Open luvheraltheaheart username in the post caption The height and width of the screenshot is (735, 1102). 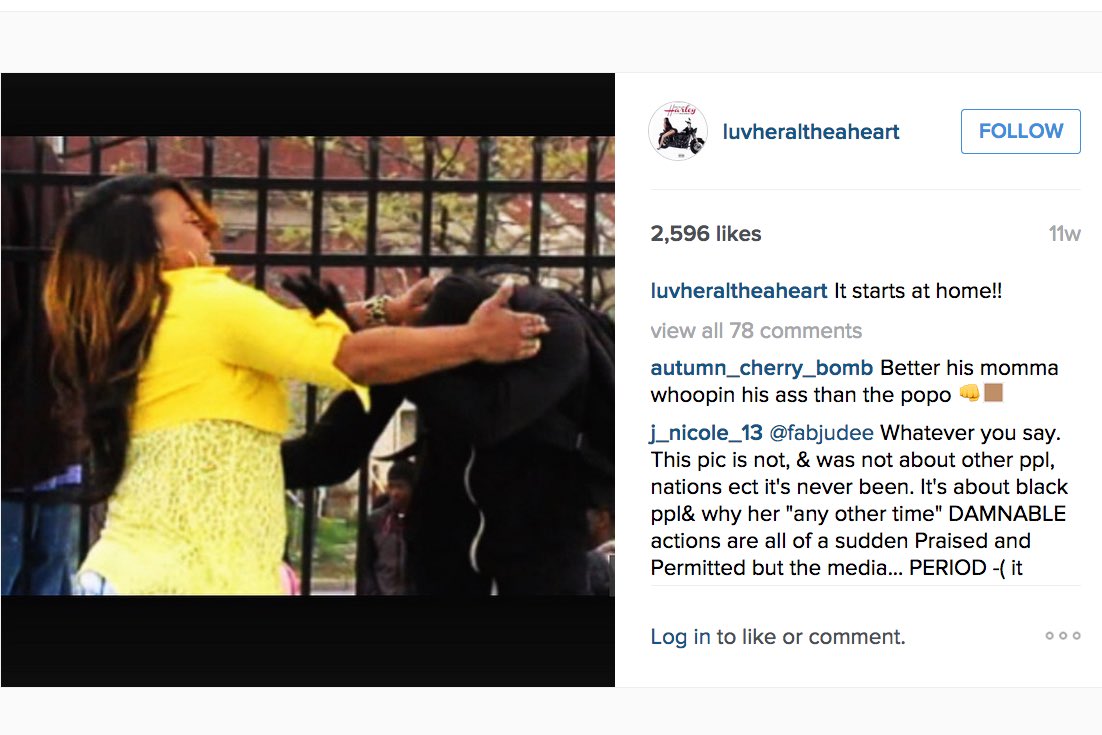click(x=739, y=291)
